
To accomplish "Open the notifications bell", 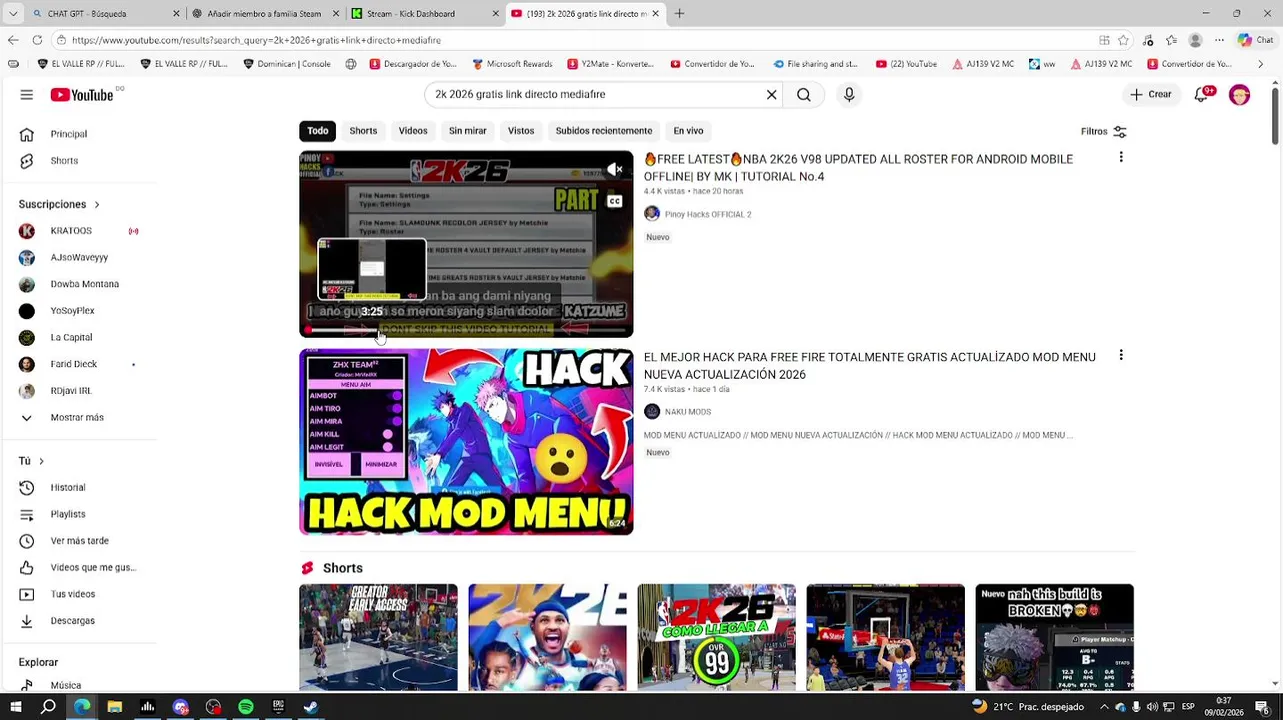I will coord(1201,94).
